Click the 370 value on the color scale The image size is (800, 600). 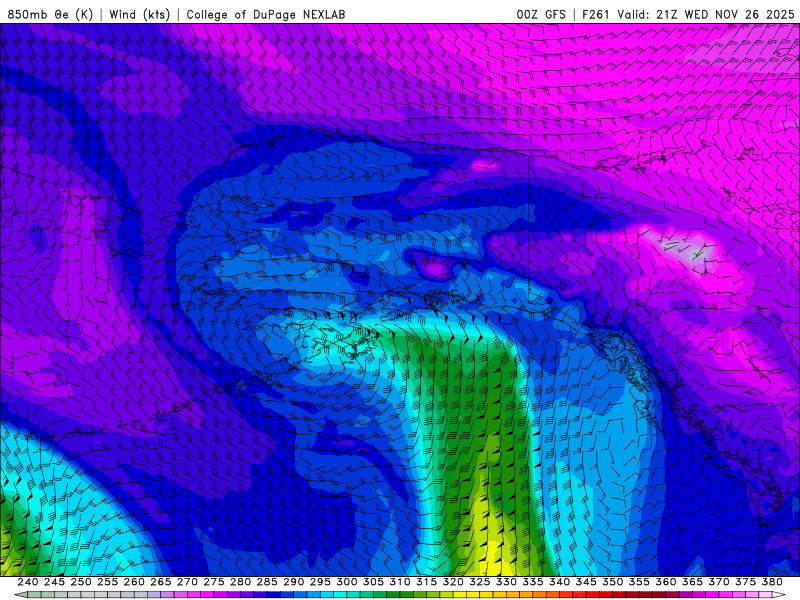point(719,582)
